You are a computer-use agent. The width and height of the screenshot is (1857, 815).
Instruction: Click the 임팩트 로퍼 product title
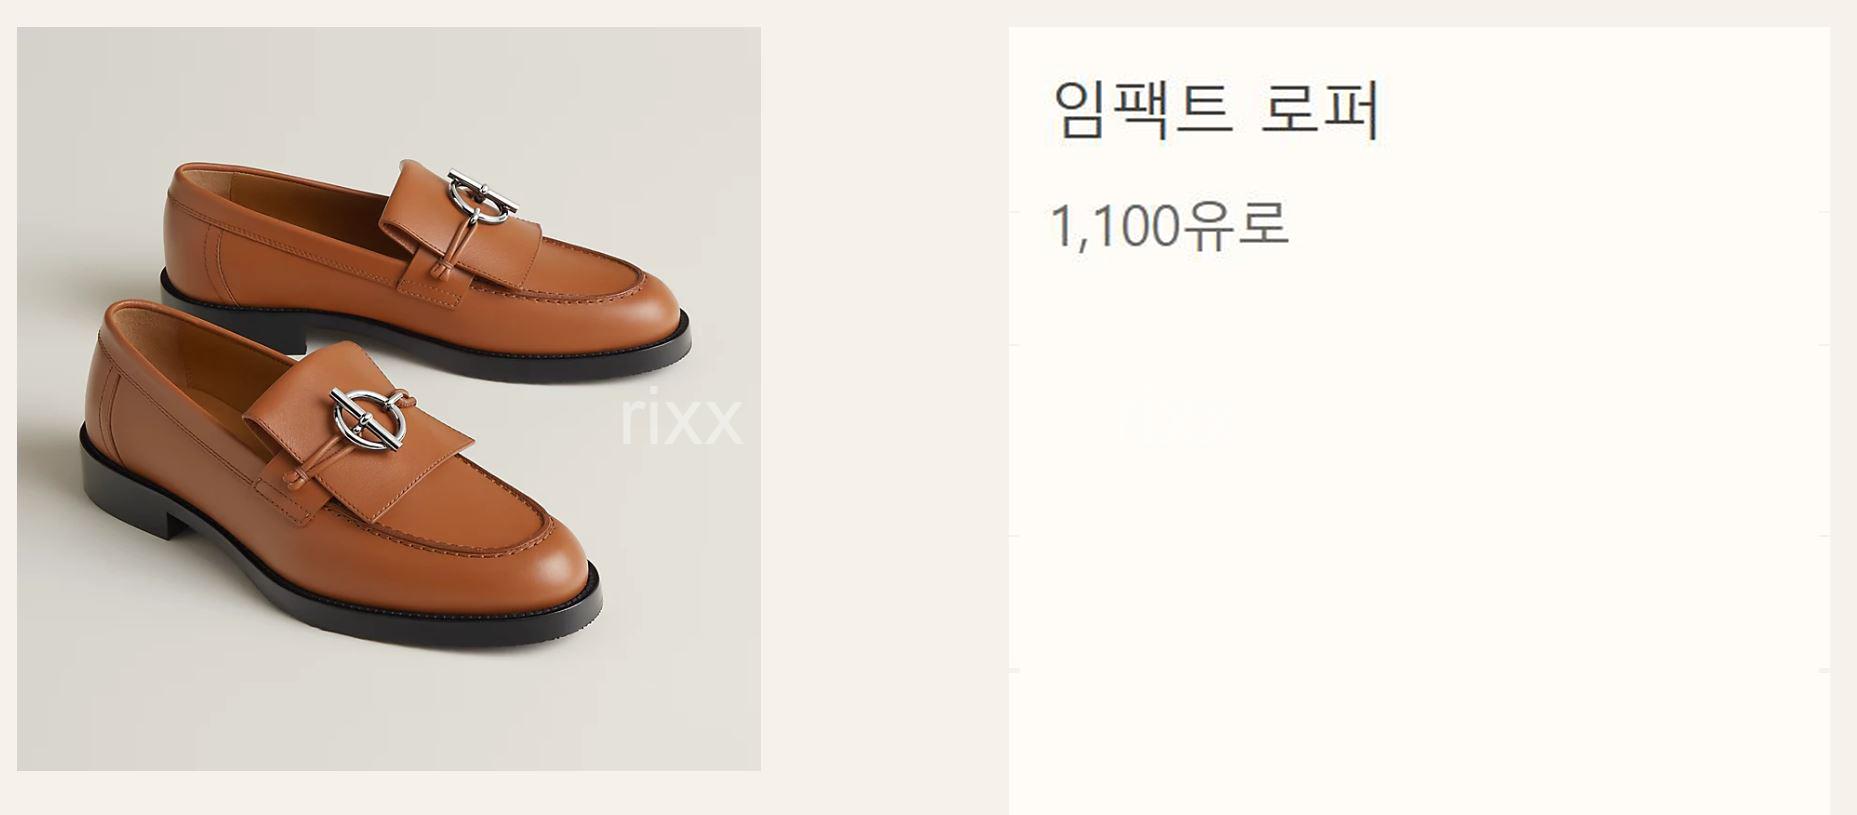[1216, 108]
